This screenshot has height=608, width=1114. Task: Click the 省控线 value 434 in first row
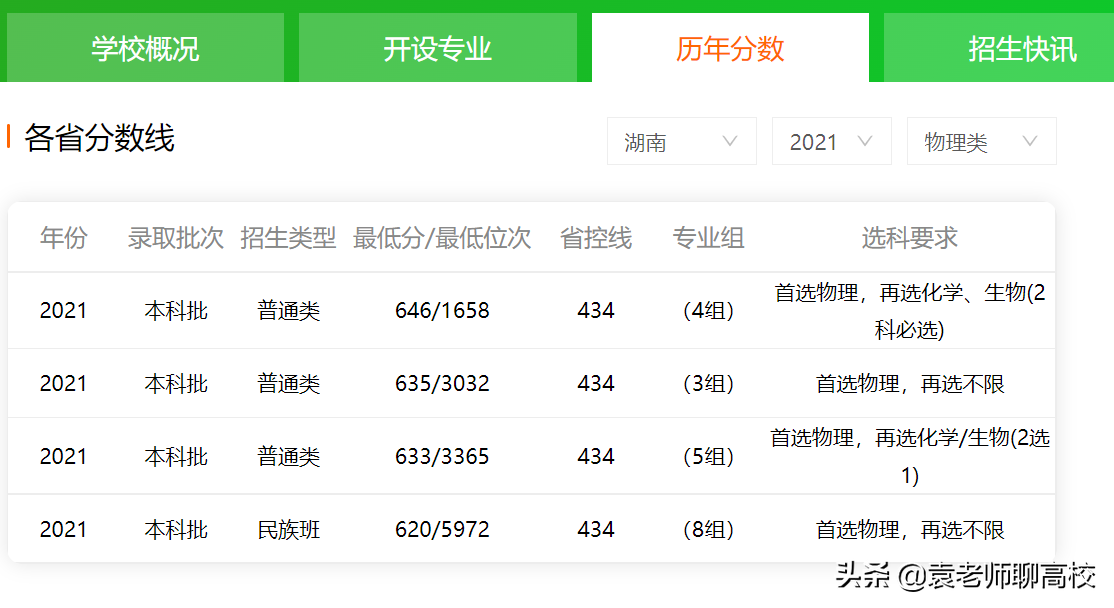coord(596,310)
